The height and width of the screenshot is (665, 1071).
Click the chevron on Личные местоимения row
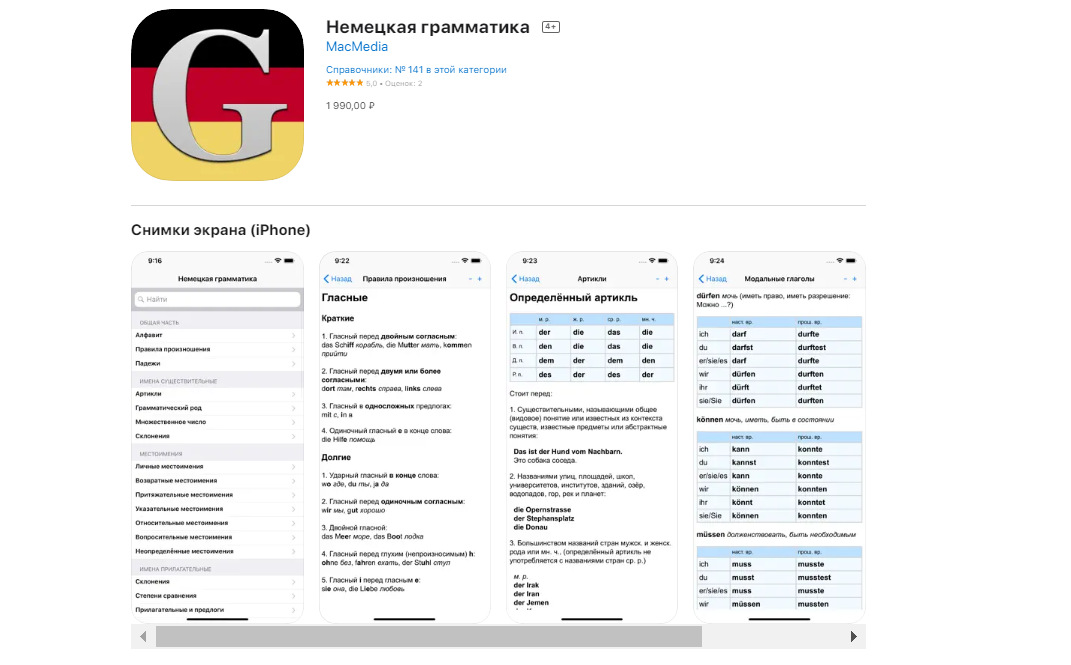point(294,467)
